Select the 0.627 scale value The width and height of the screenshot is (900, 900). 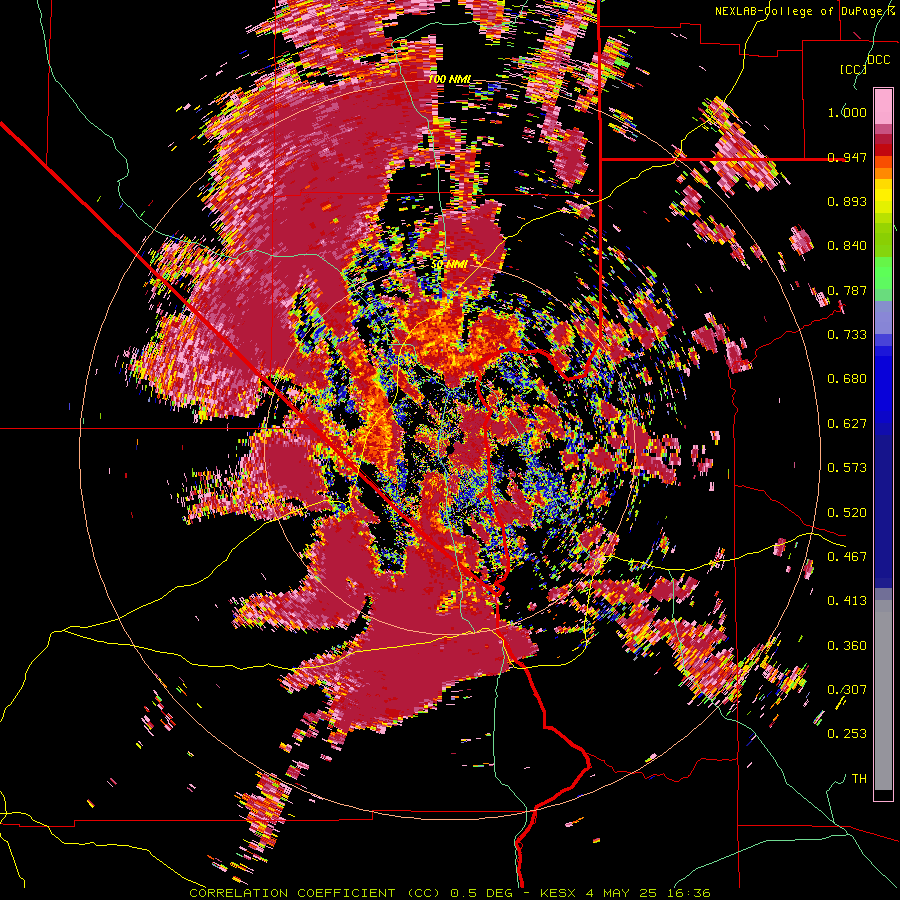pyautogui.click(x=847, y=423)
